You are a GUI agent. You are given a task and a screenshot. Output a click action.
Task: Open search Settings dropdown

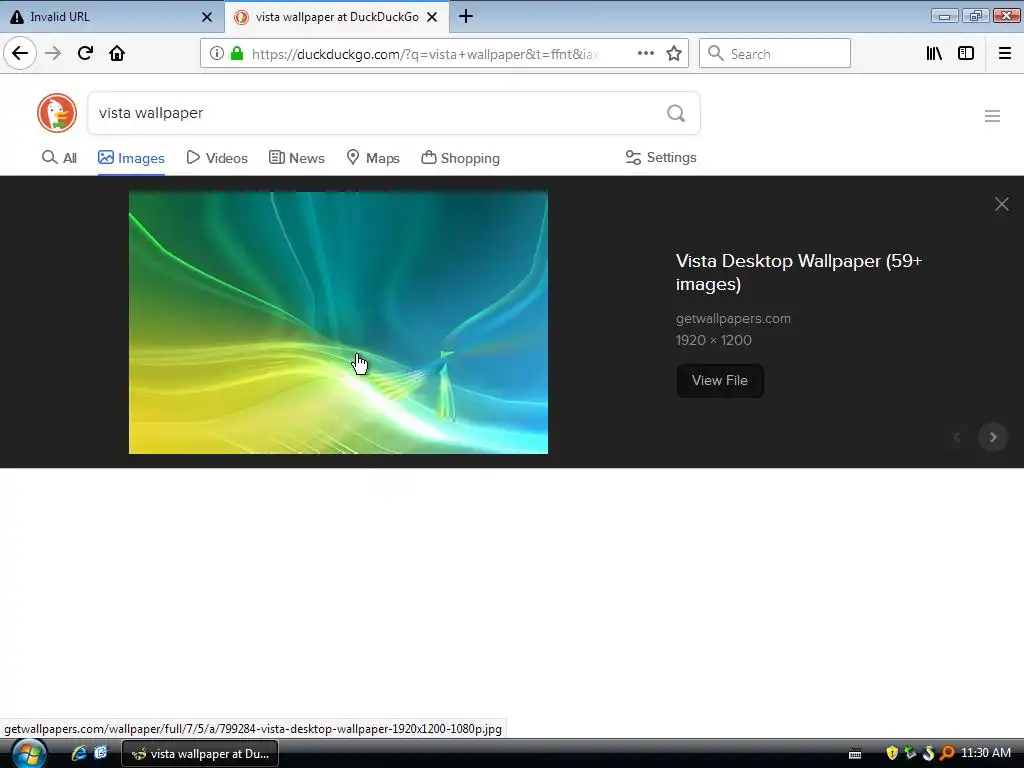pos(661,157)
